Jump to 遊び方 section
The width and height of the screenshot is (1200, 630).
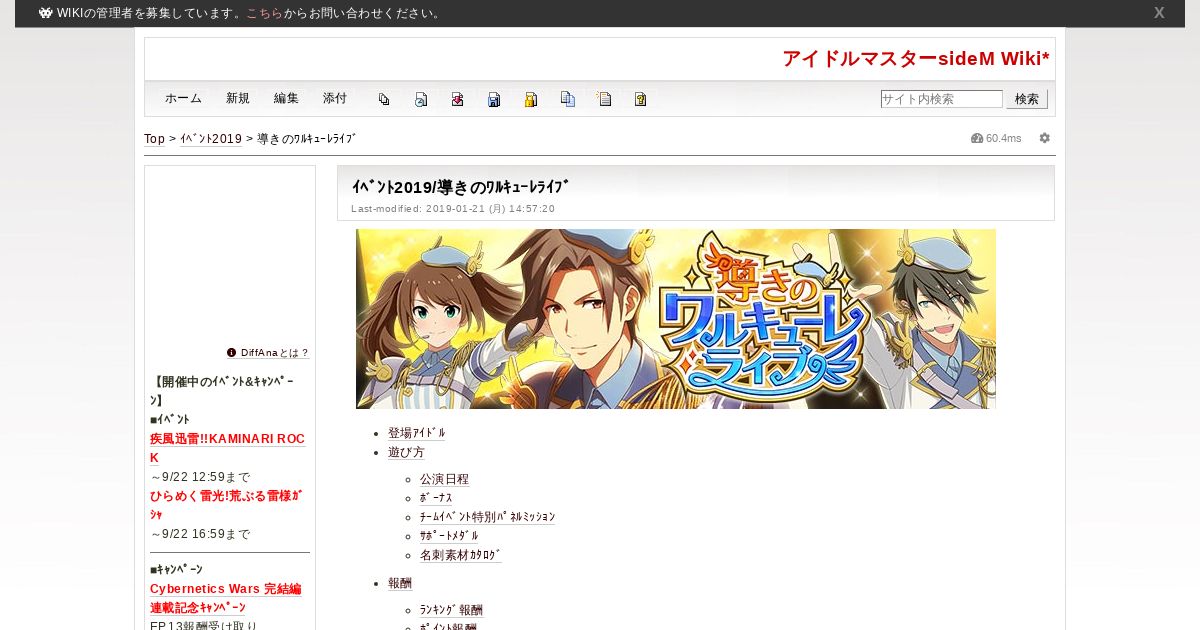(x=406, y=452)
